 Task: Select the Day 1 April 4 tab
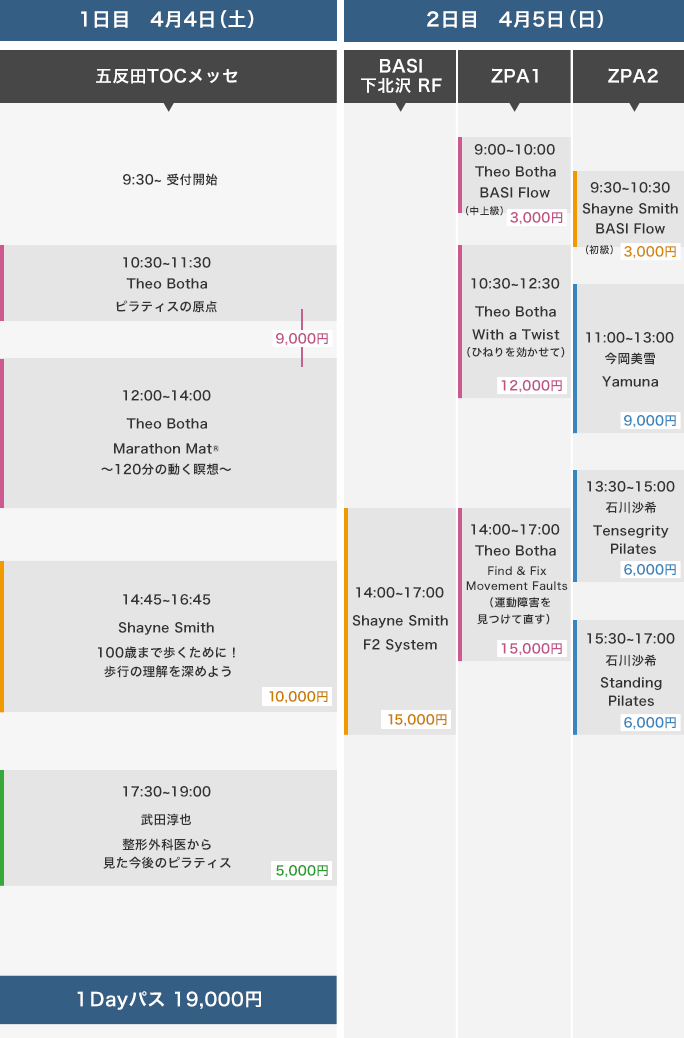point(168,19)
